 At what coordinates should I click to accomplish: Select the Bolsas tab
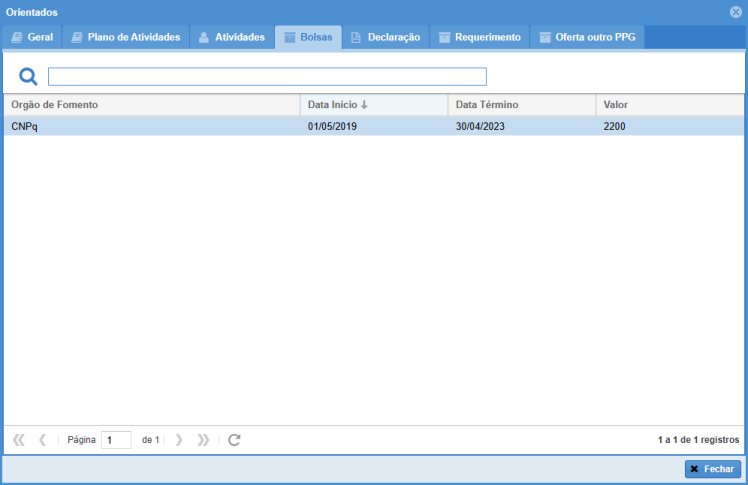(308, 37)
